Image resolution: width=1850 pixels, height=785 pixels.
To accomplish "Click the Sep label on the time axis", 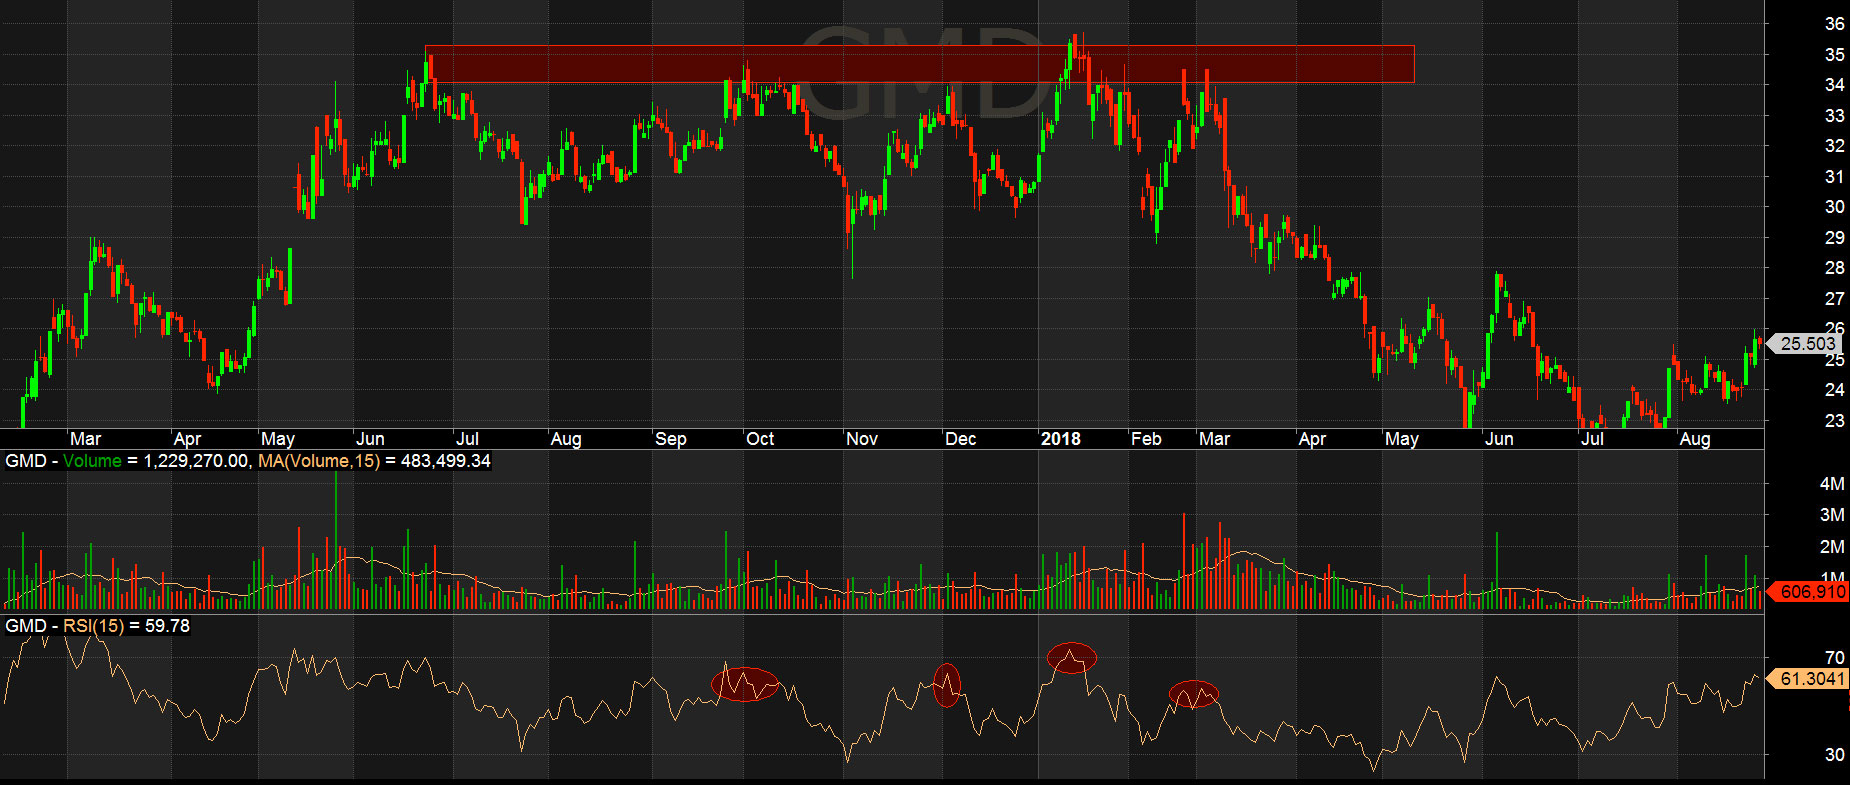I will pyautogui.click(x=670, y=439).
